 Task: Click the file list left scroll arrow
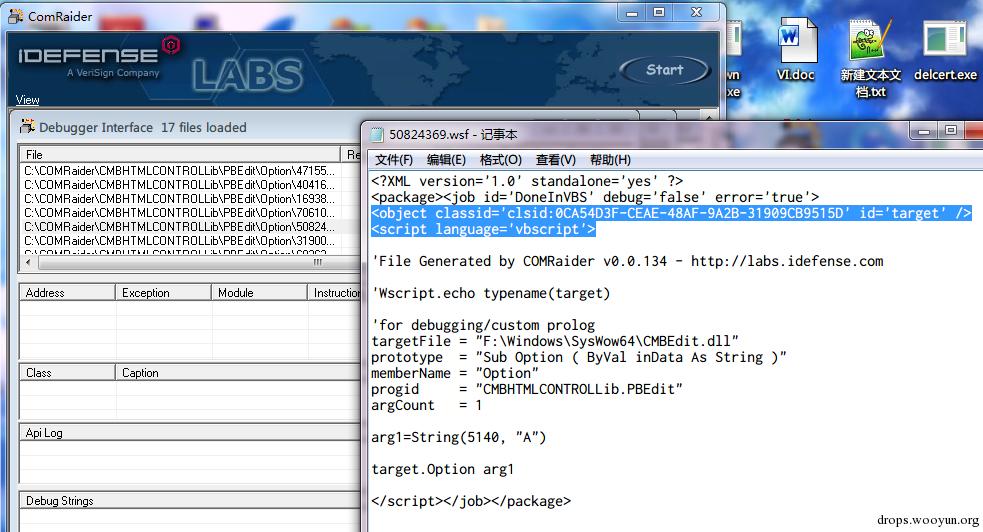(29, 262)
